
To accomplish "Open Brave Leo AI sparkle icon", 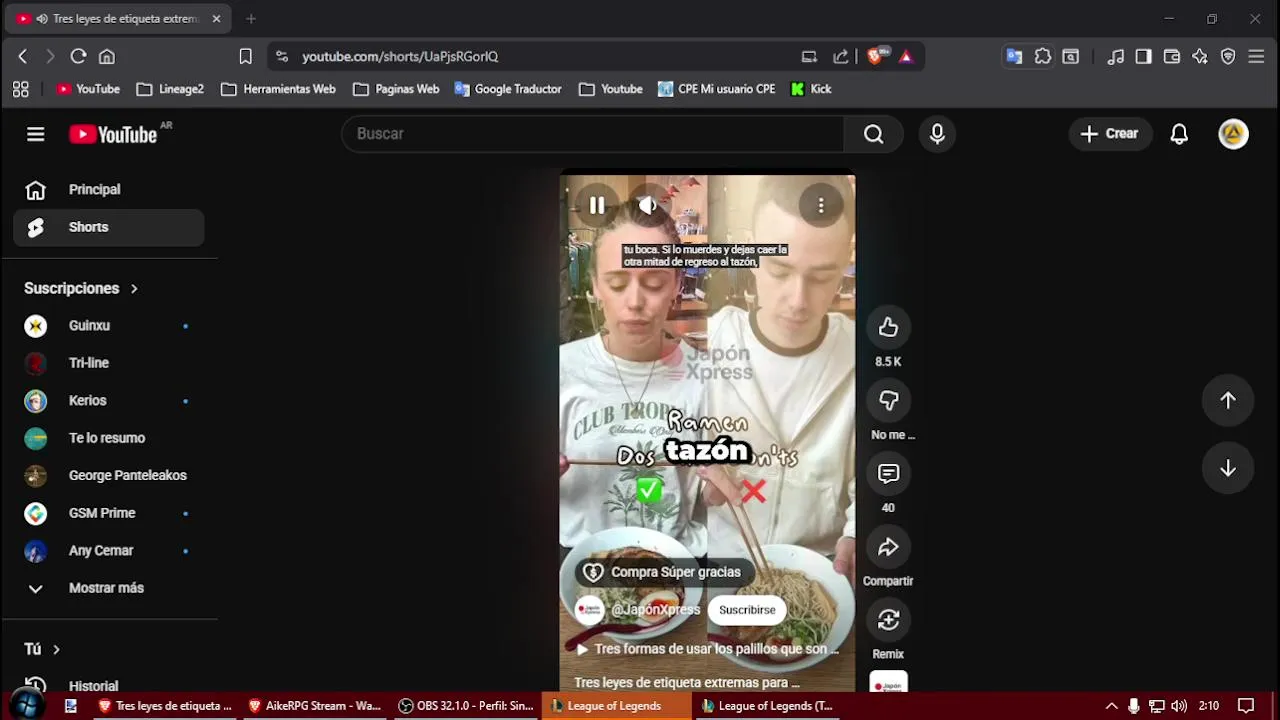I will 1200,57.
